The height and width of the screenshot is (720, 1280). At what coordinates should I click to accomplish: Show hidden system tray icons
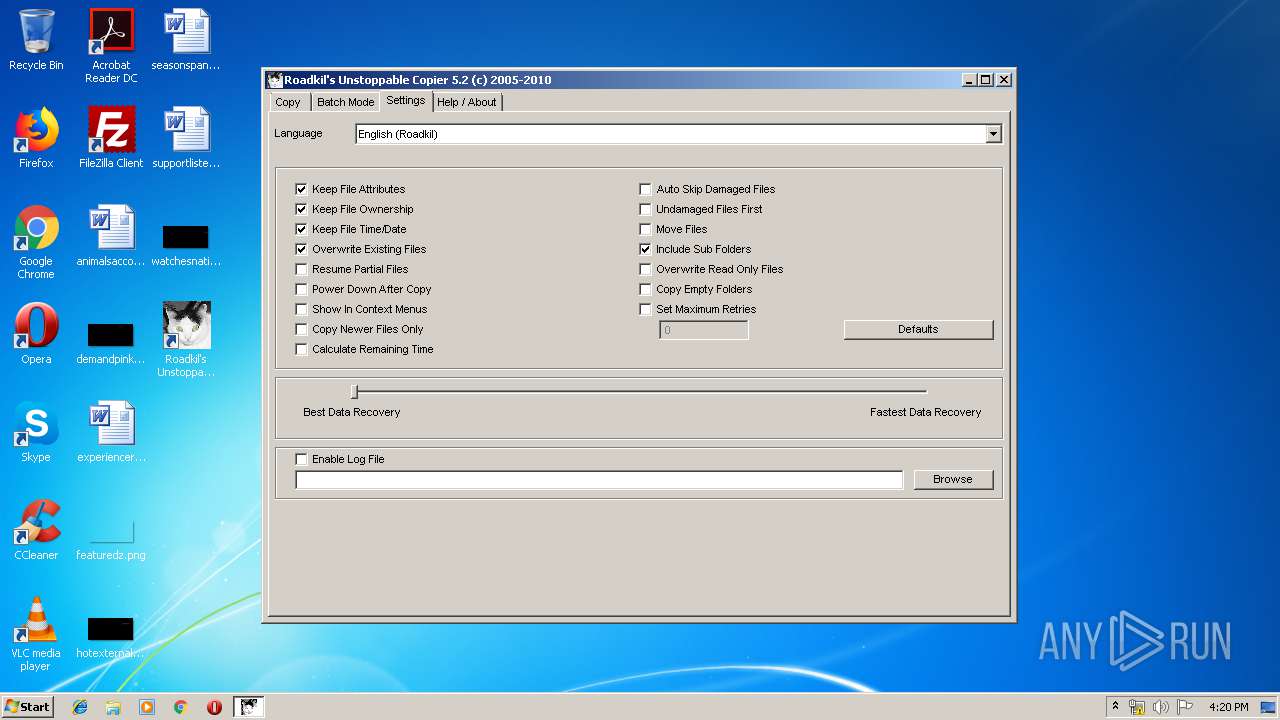(1115, 707)
